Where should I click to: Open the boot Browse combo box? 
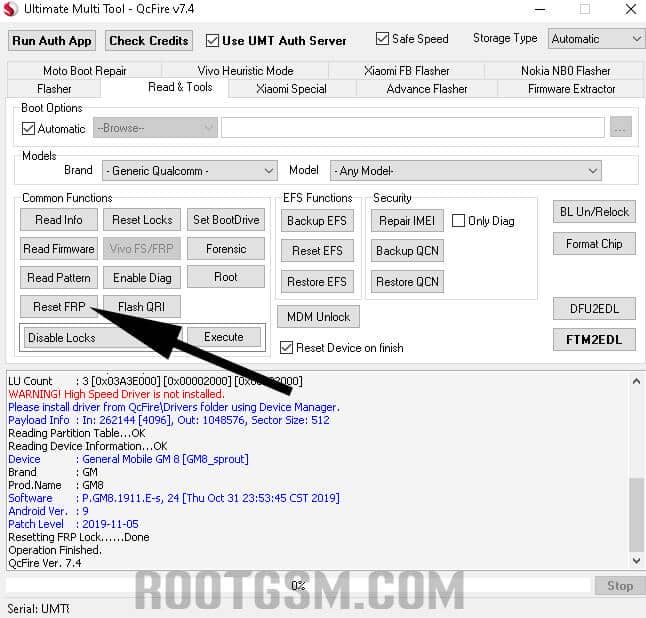click(x=155, y=128)
